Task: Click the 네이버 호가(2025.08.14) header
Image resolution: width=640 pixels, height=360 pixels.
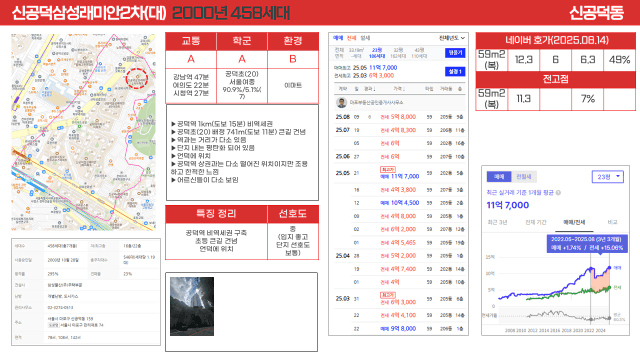Action: coord(556,40)
